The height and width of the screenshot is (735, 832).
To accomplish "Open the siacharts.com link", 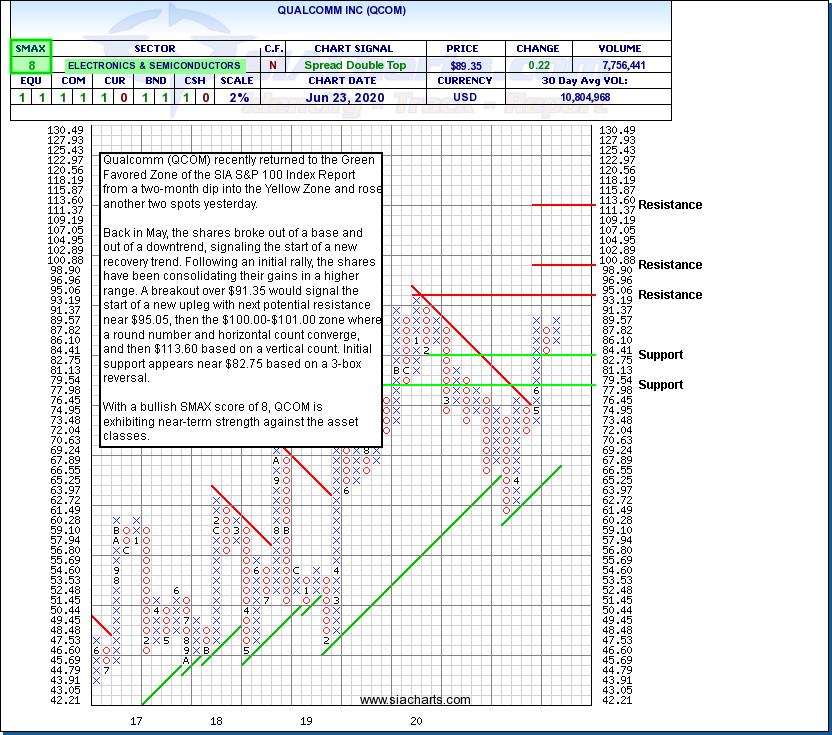I will tap(414, 700).
